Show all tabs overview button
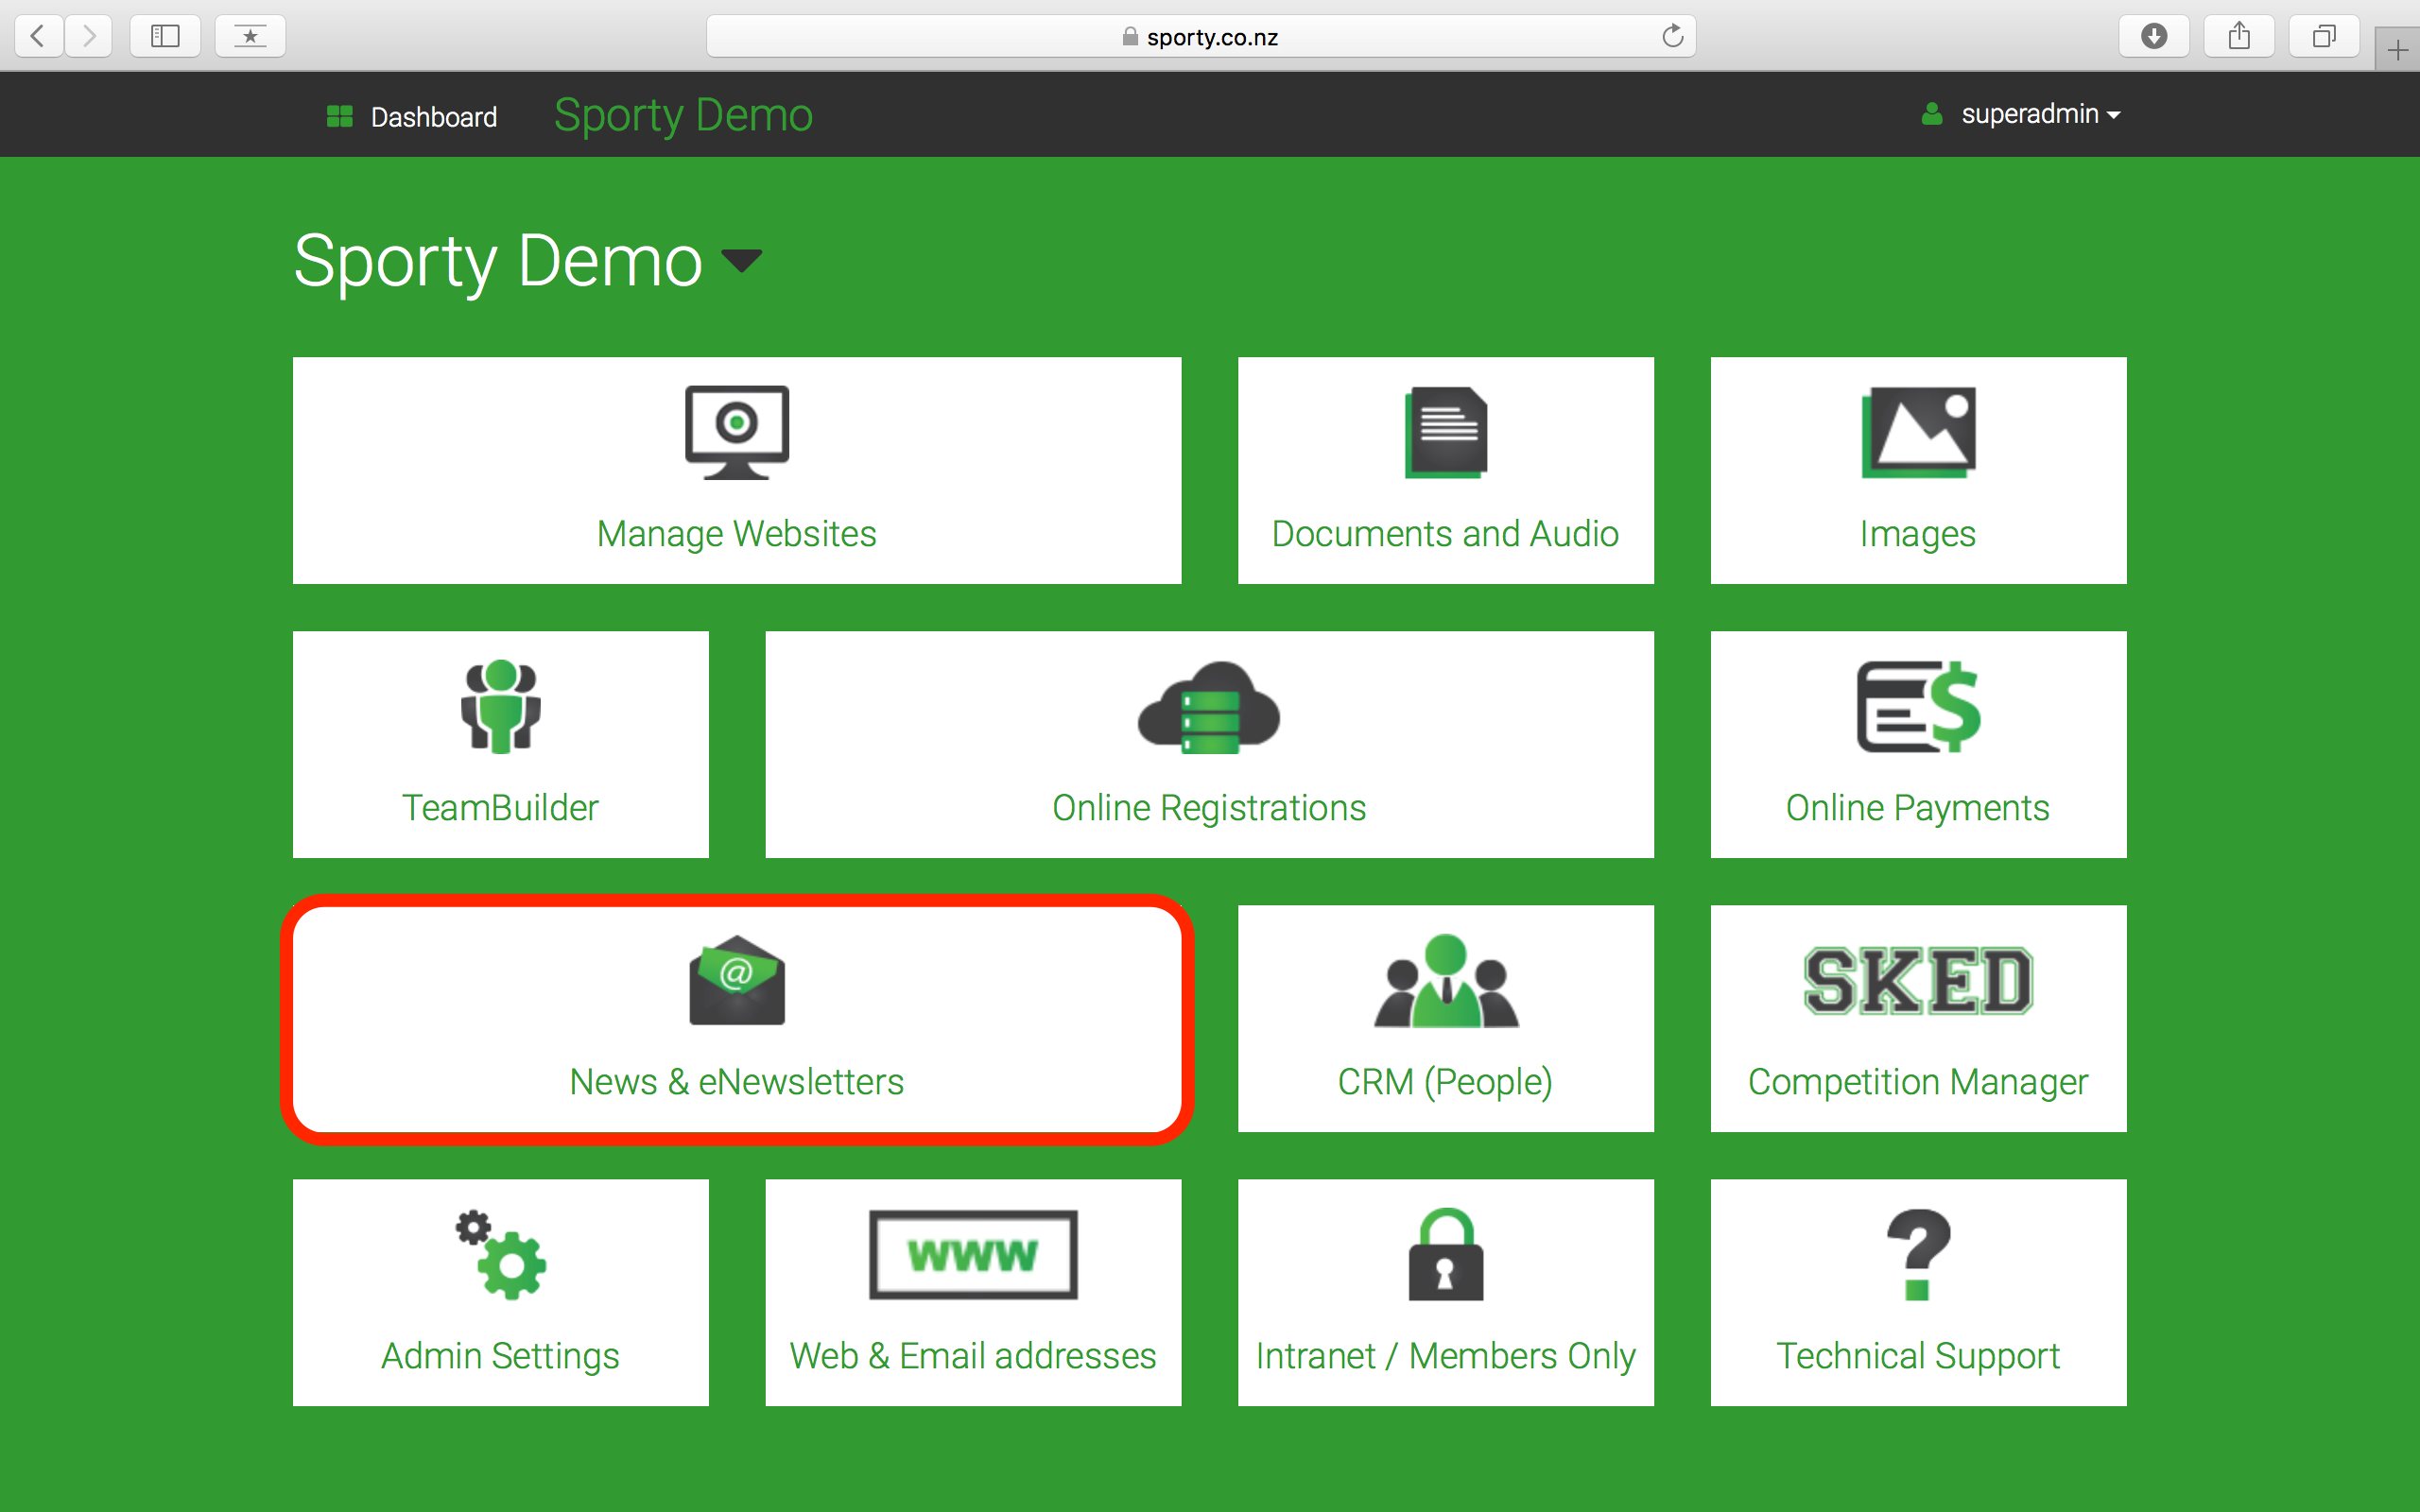 [2324, 37]
